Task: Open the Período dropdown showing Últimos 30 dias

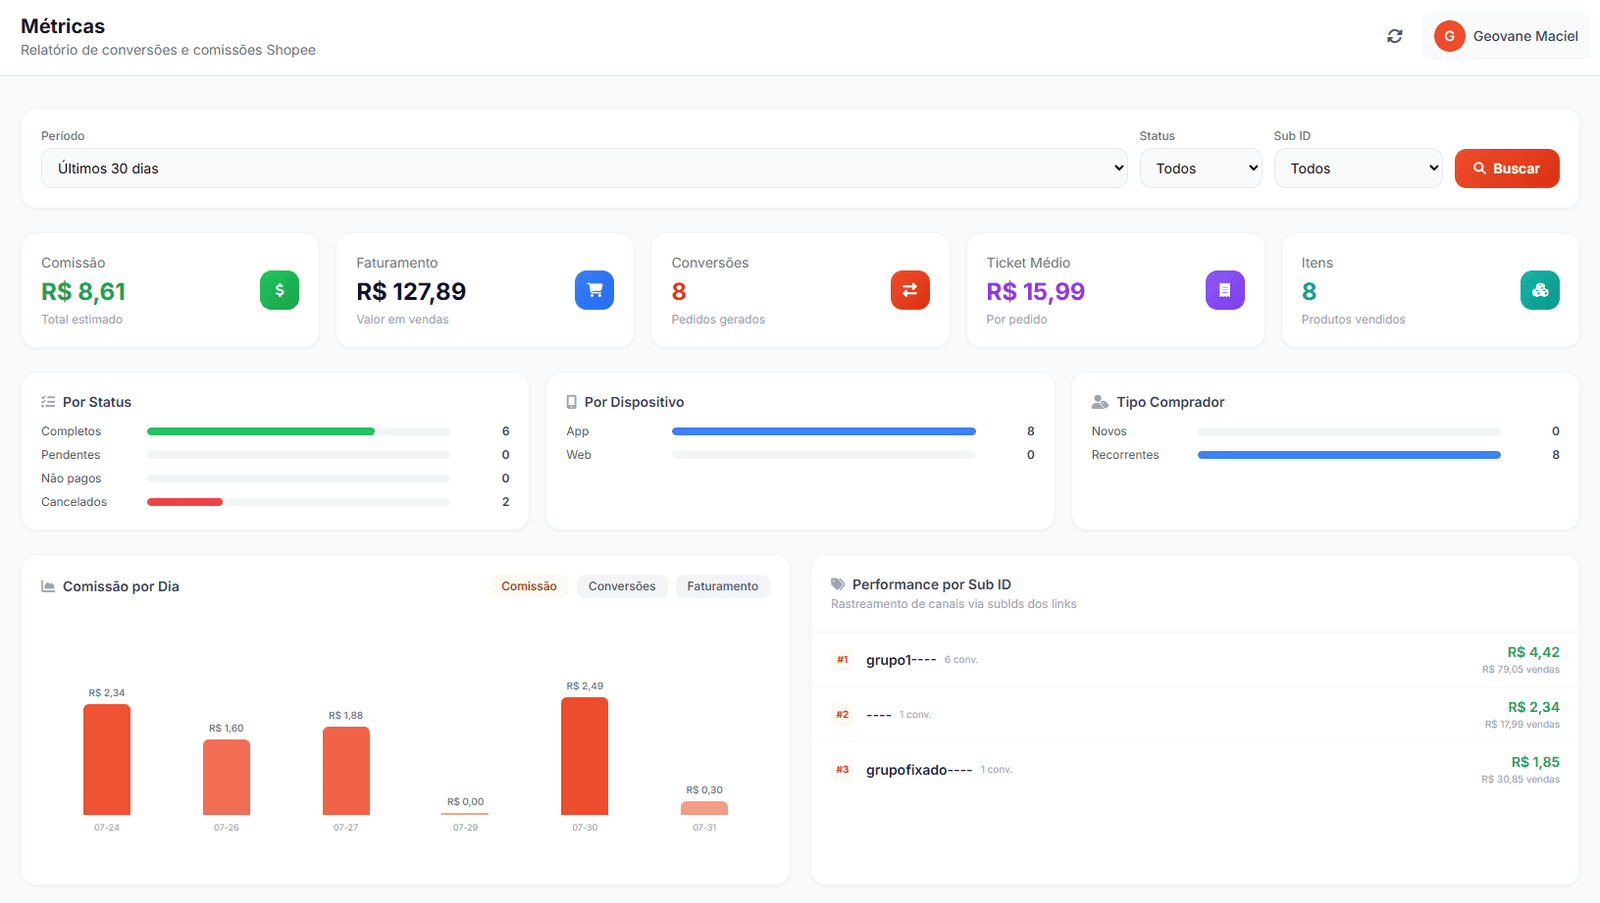Action: (584, 168)
